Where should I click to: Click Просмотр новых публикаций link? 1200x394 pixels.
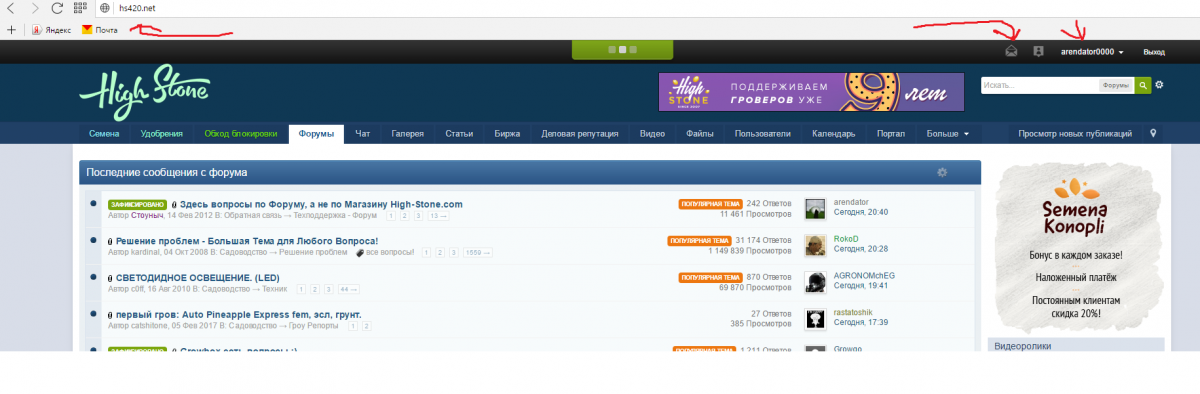click(1075, 133)
